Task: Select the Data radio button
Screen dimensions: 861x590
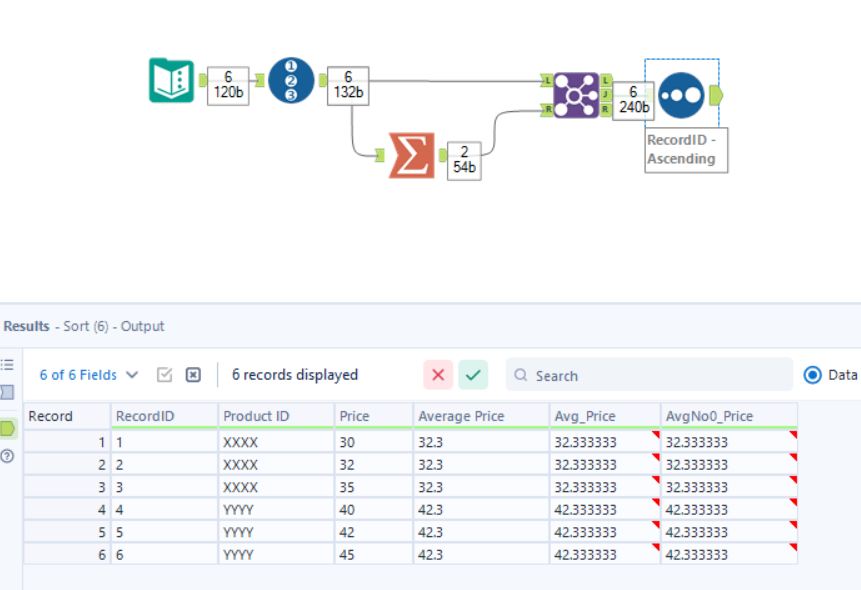Action: 810,375
